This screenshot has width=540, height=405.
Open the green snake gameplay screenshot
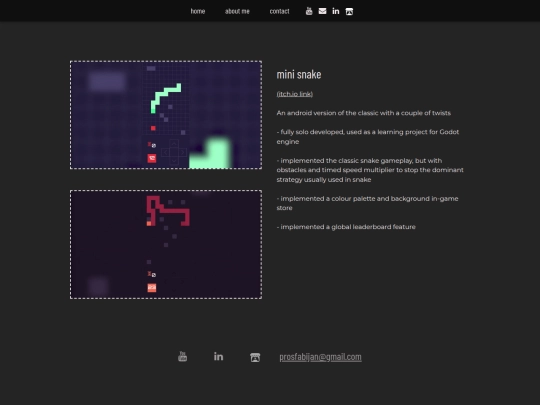pos(166,115)
